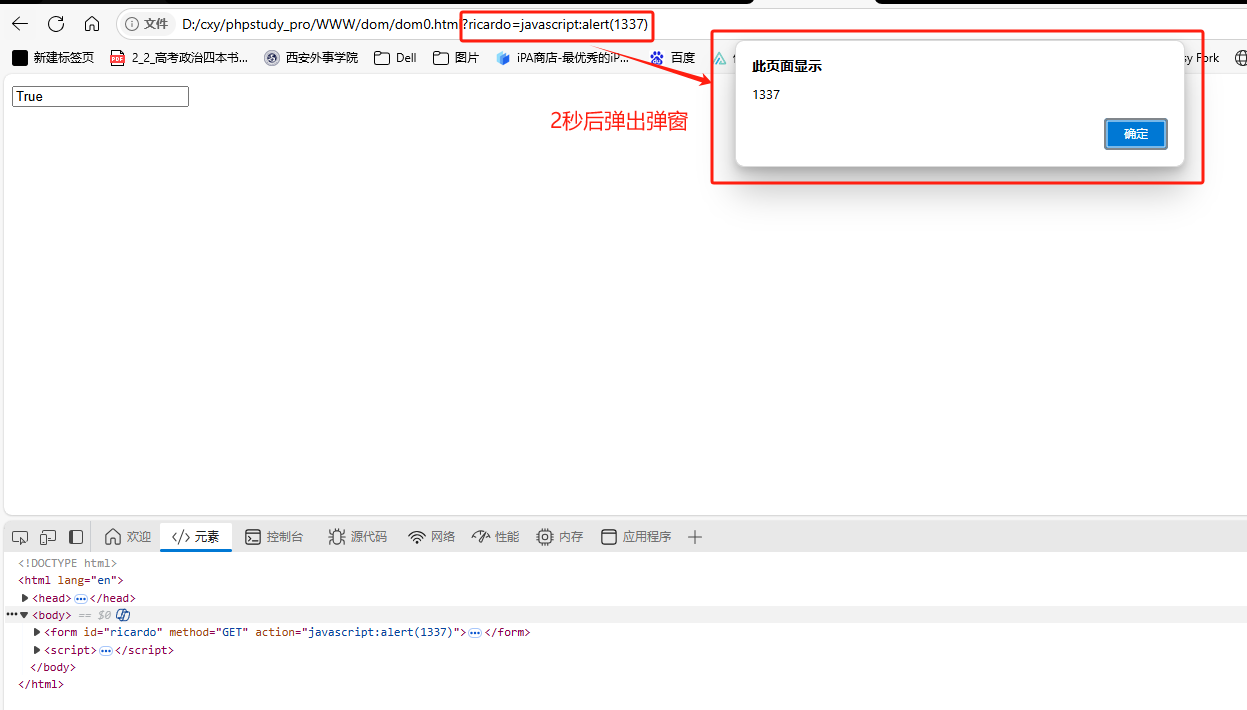Click the 此页面显示 dialog title
Screen dimensions: 1247x710
coord(787,66)
